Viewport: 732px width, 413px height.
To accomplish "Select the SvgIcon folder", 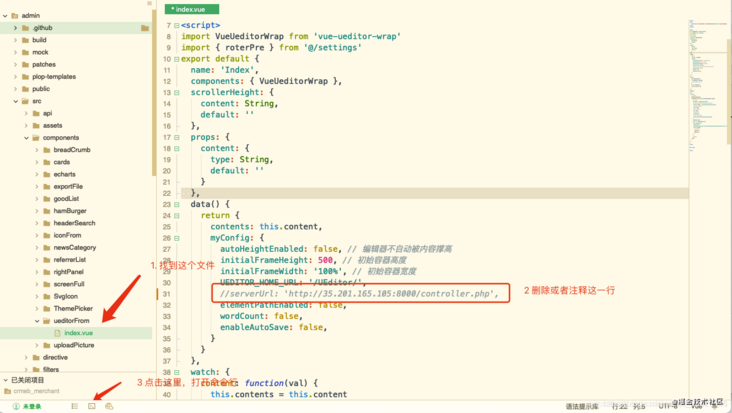I will 65,296.
